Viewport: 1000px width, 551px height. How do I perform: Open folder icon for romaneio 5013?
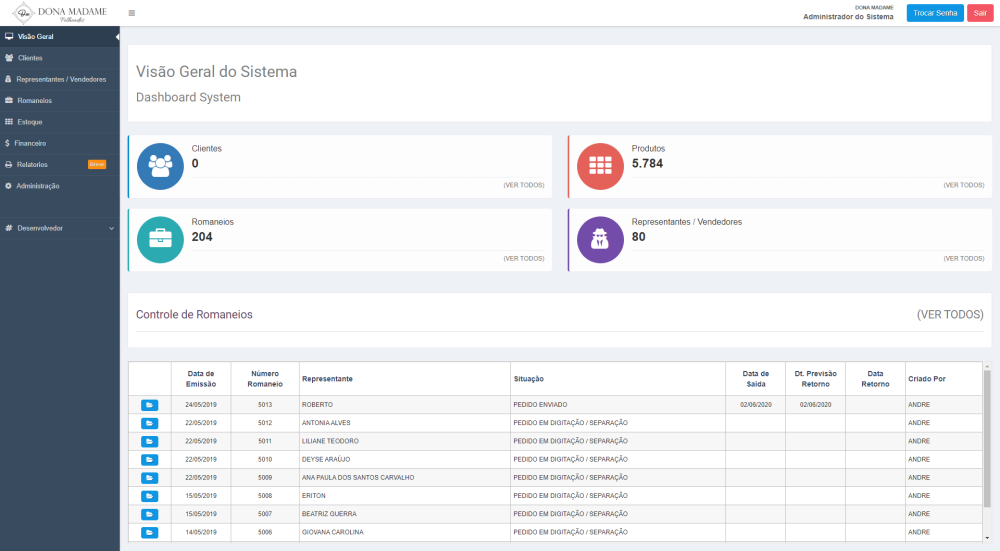149,405
